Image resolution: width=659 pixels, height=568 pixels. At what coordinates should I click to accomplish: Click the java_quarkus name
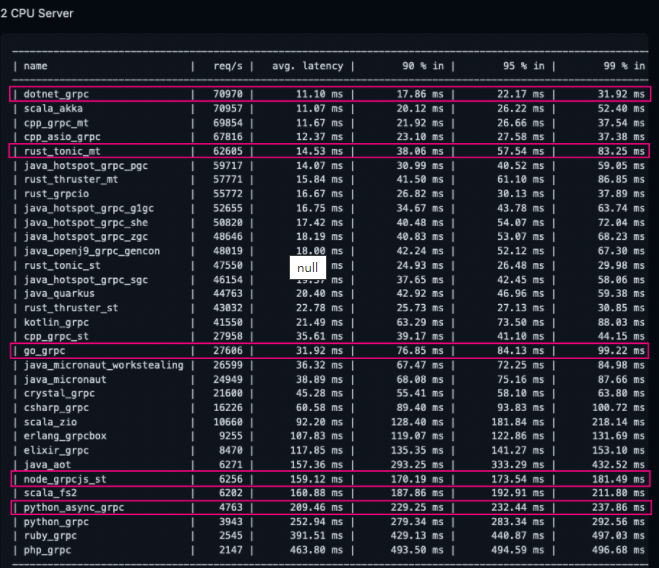[59, 293]
